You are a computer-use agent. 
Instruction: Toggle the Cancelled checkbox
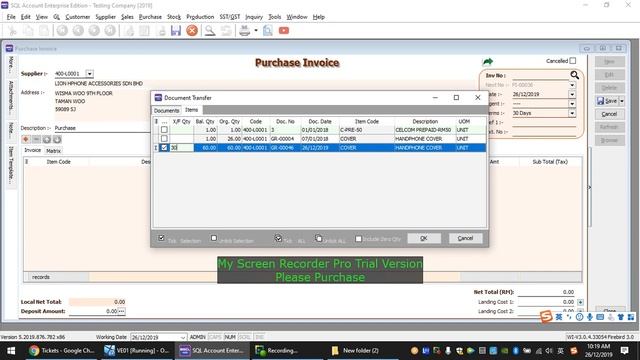click(573, 61)
